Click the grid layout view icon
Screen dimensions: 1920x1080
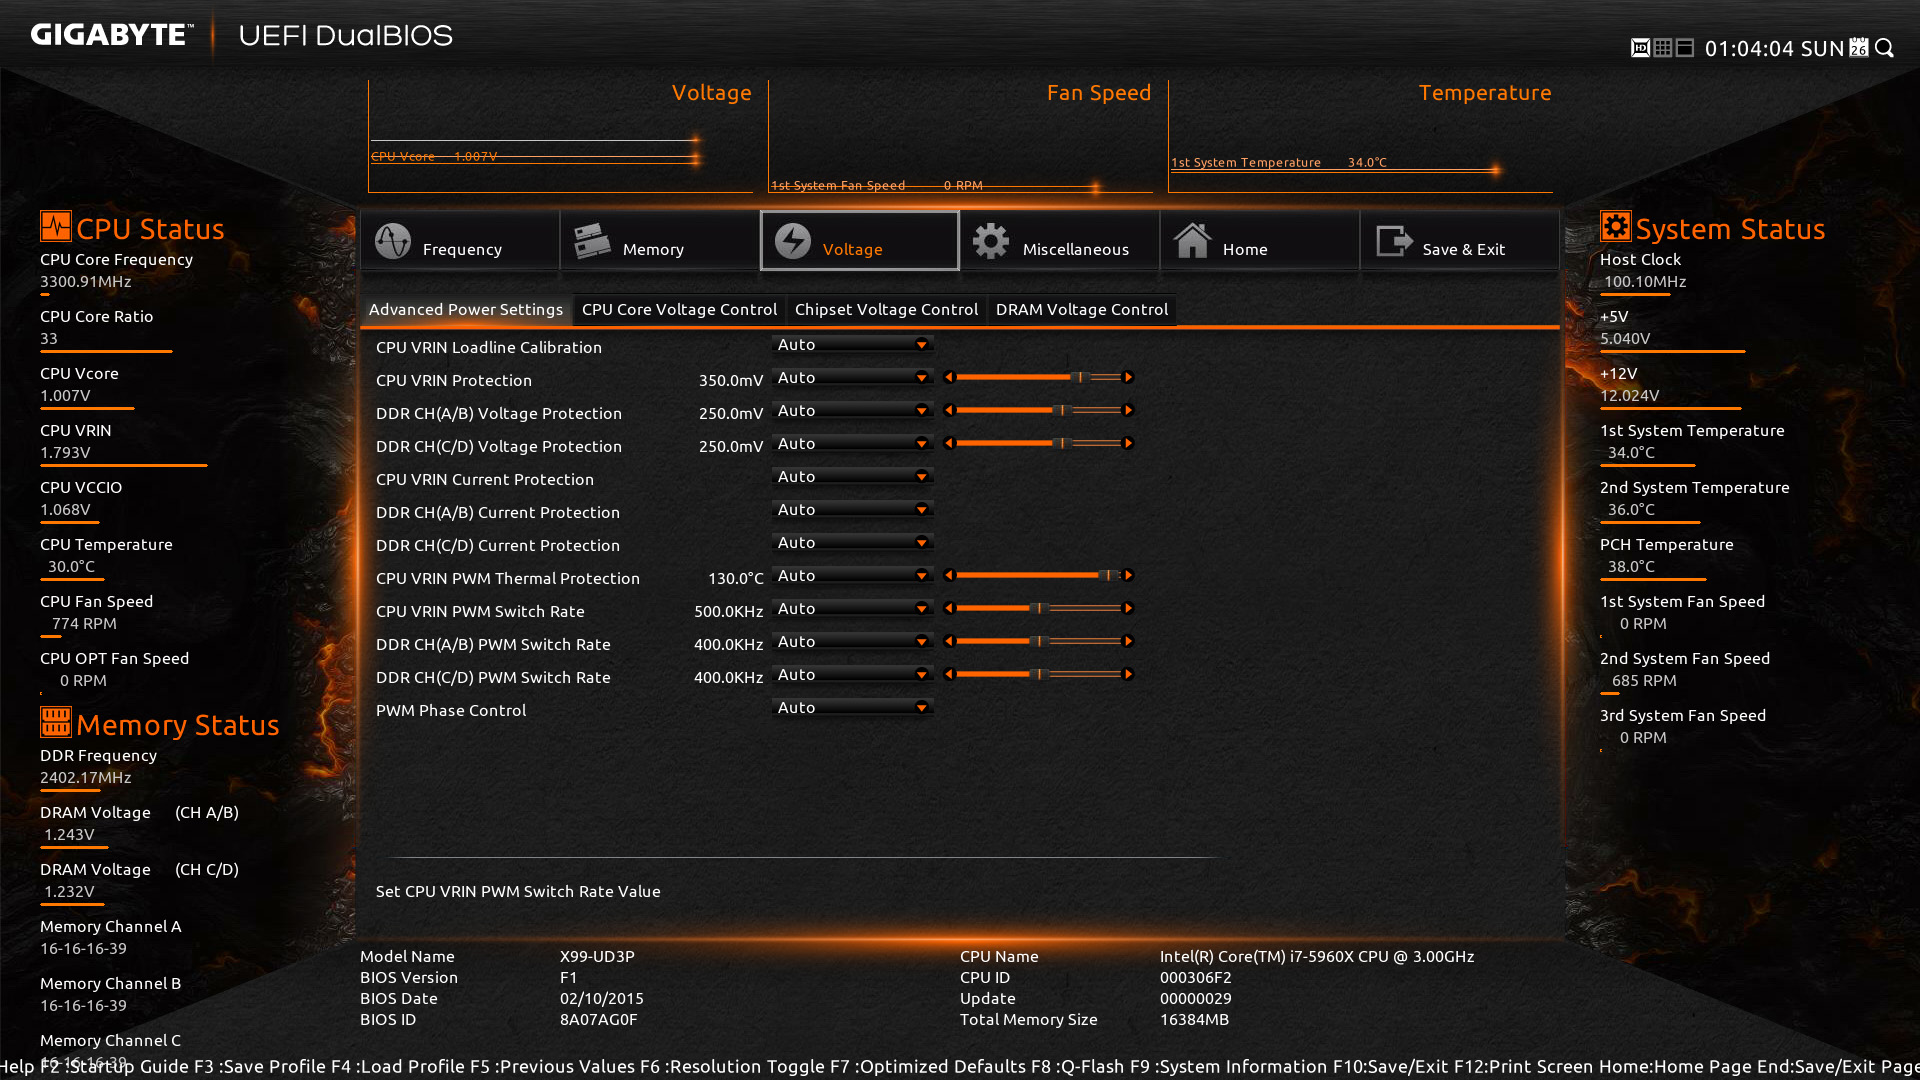(1662, 48)
